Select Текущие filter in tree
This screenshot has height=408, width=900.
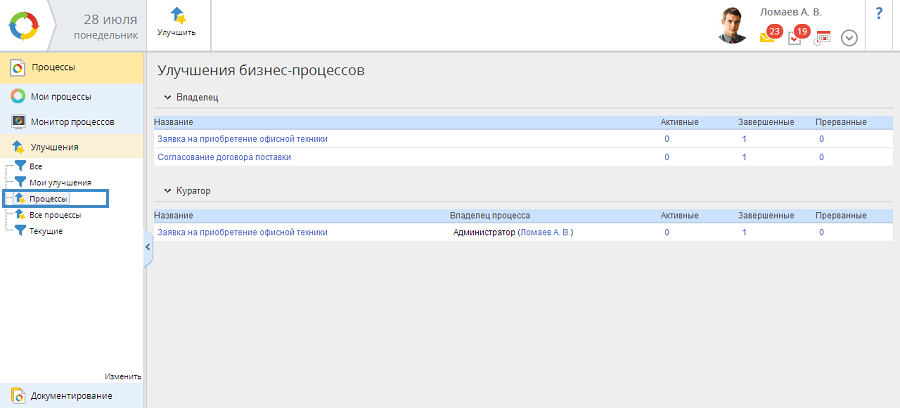[46, 231]
